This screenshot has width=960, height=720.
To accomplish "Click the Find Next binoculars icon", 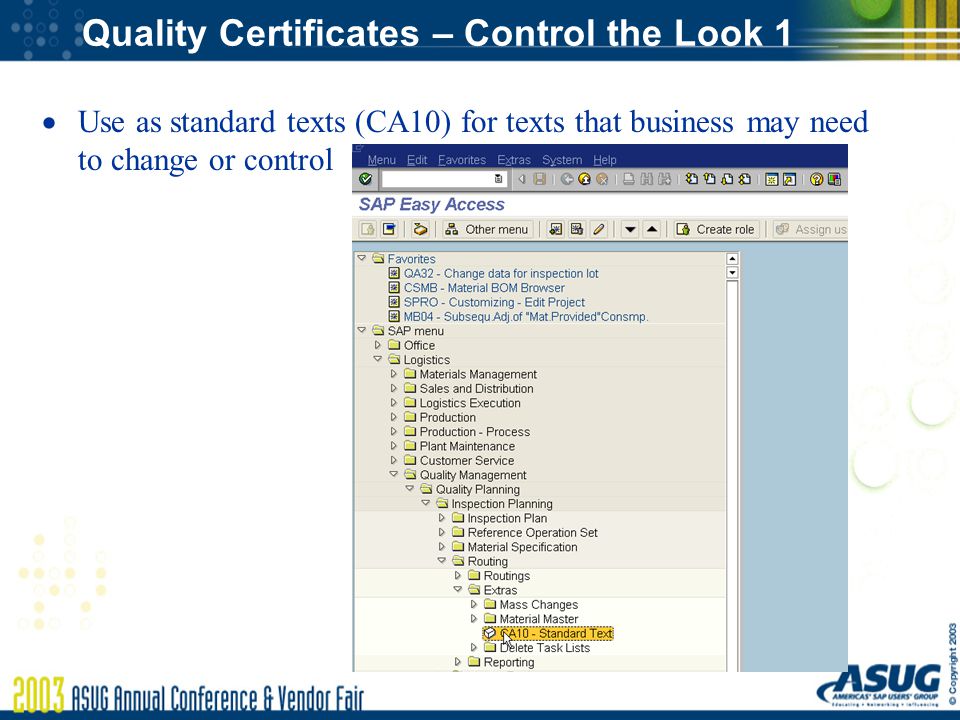I will pos(664,179).
